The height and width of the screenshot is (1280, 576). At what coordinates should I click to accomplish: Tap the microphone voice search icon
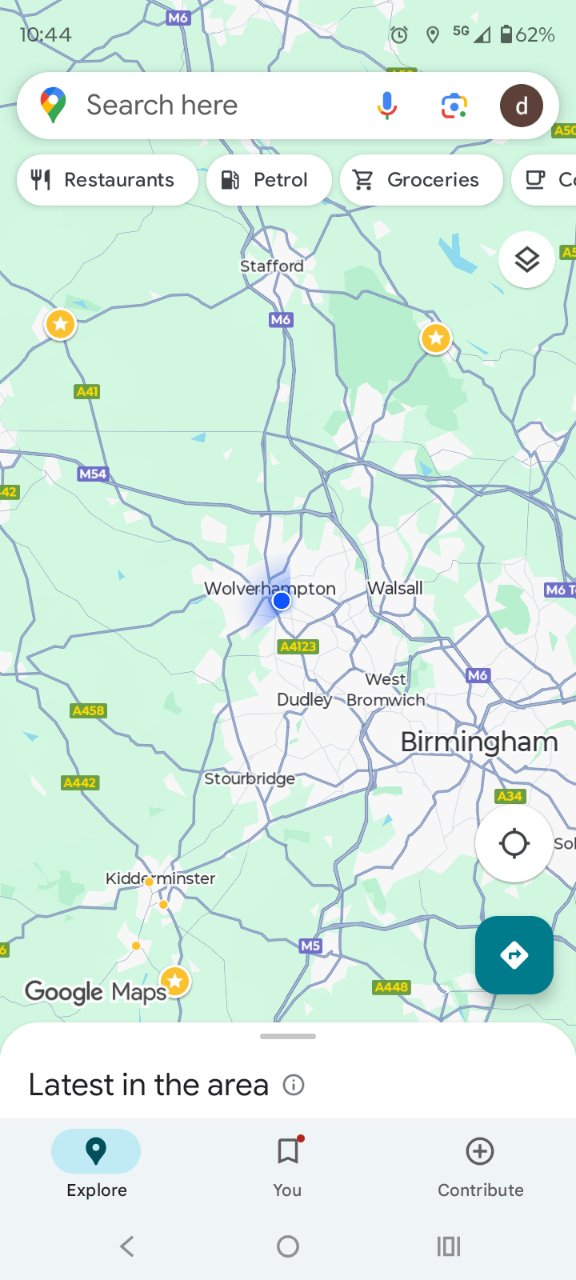pos(388,105)
